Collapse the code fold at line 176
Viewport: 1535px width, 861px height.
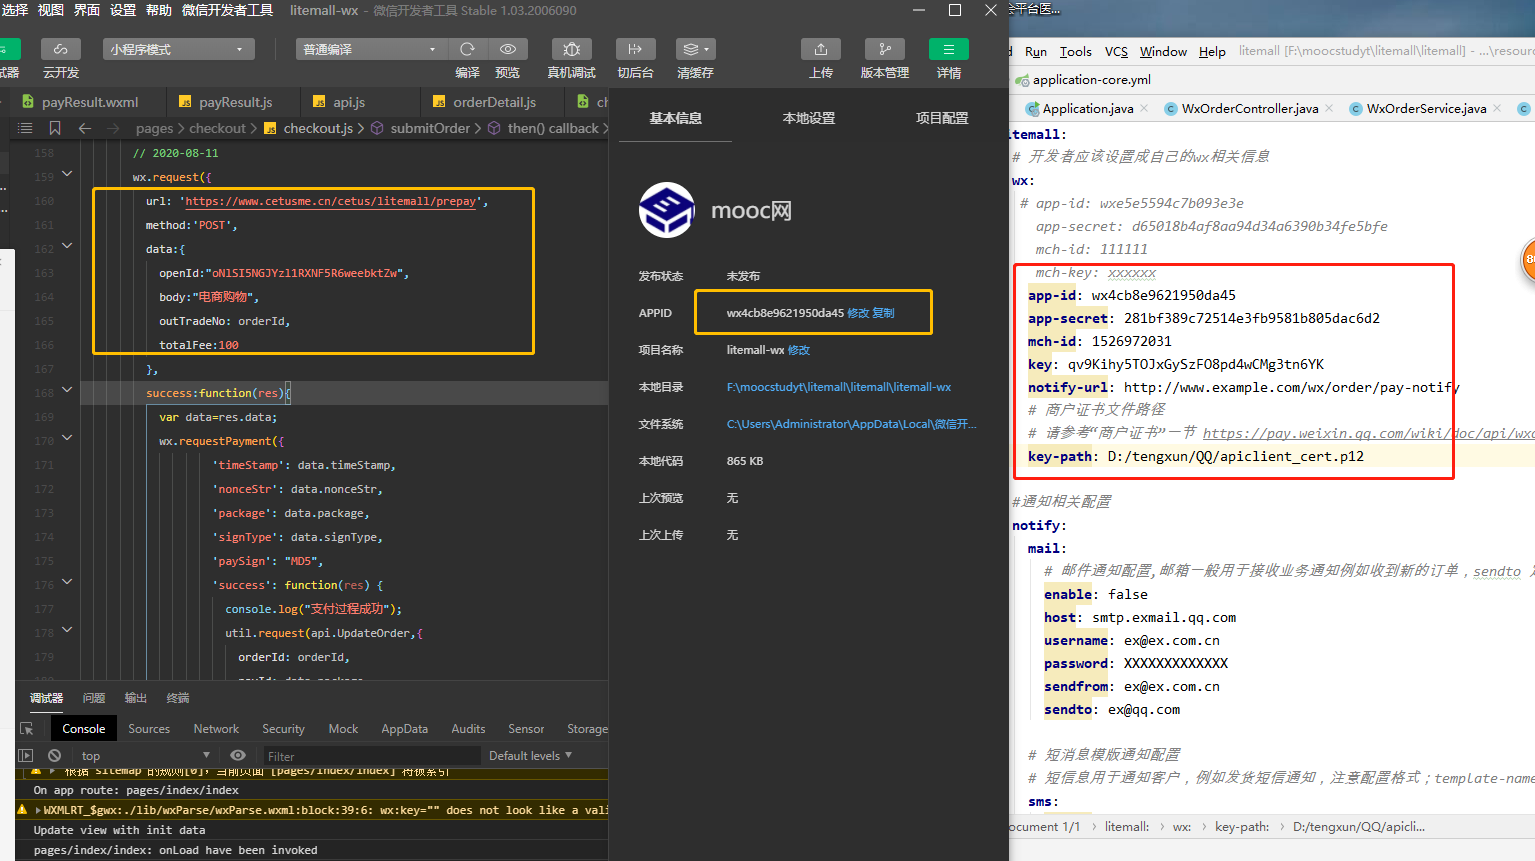(67, 582)
